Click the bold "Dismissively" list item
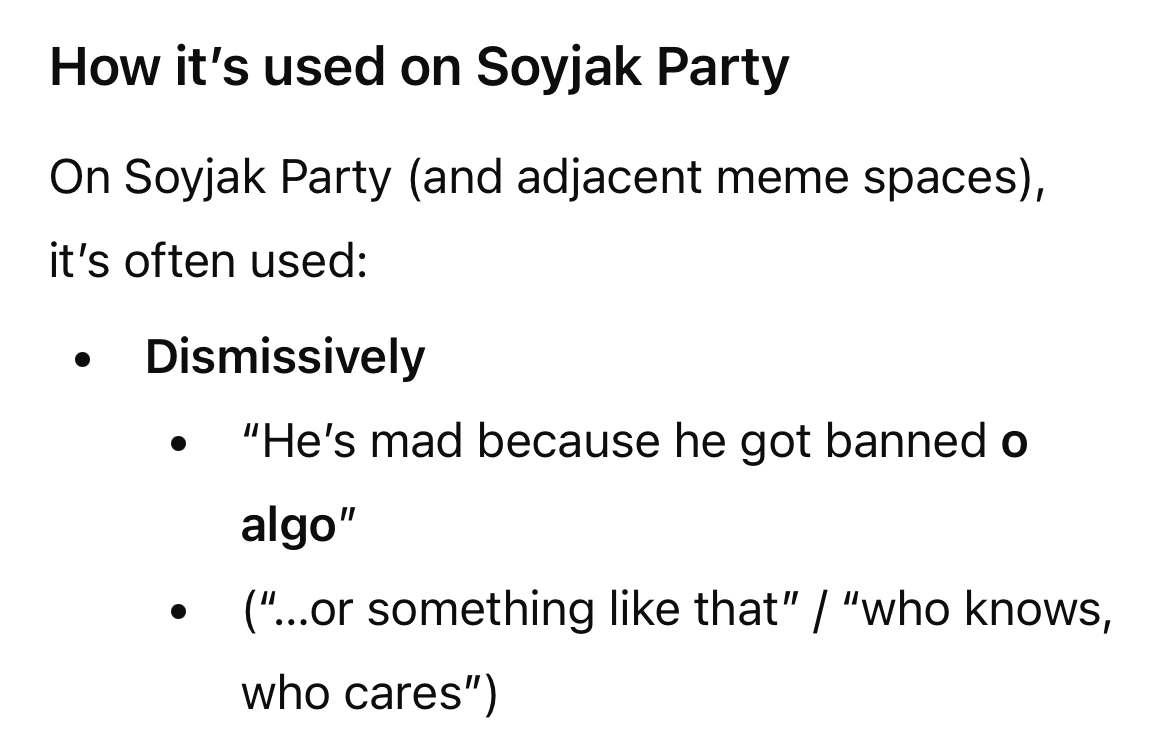This screenshot has width=1170, height=739. 285,357
